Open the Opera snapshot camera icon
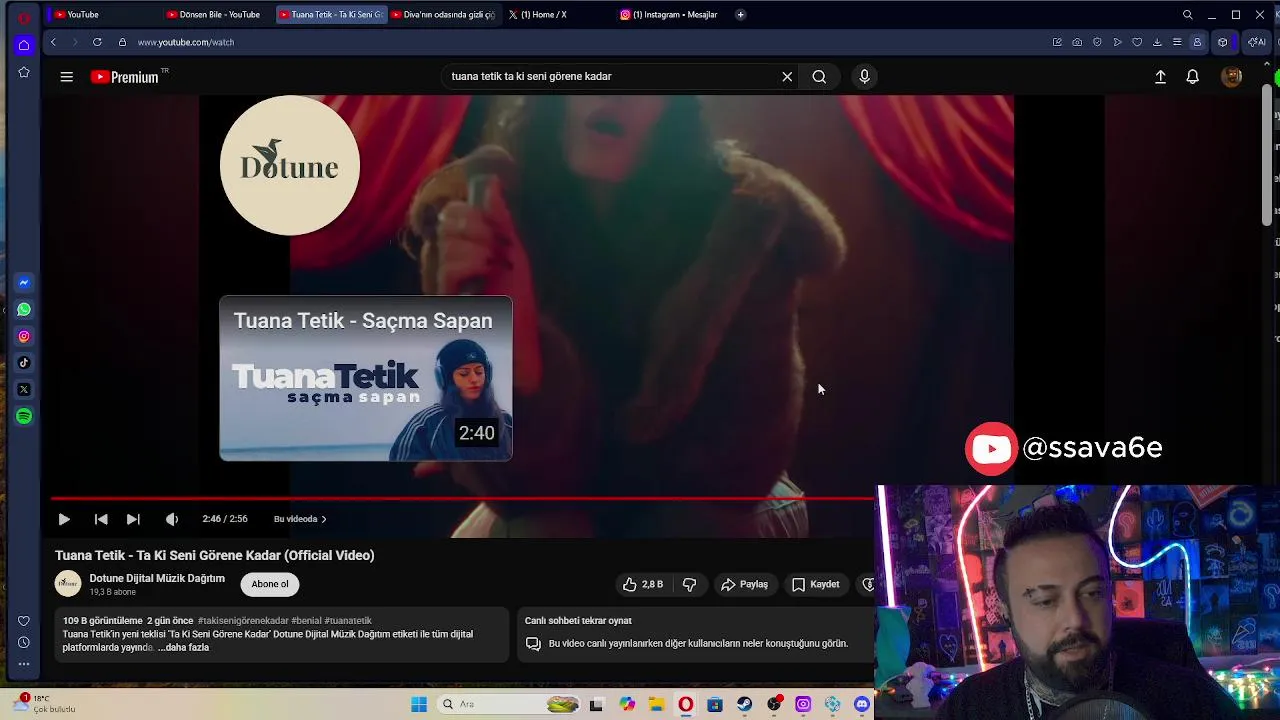1280x720 pixels. (x=1077, y=42)
